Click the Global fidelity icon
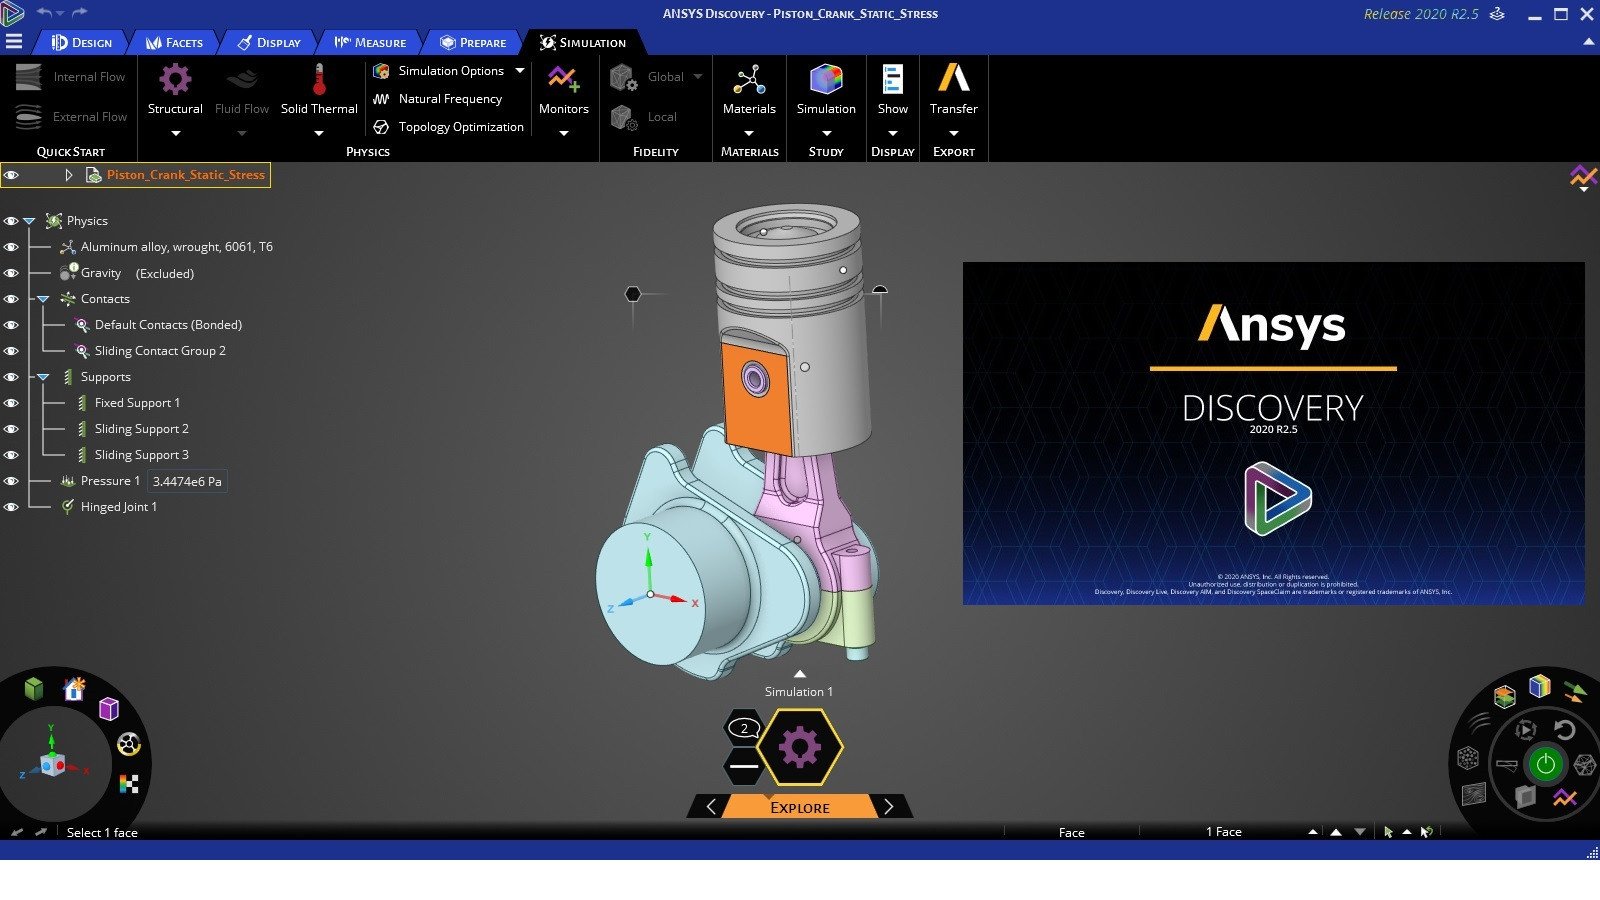Screen dimensions: 1600x900 click(x=624, y=78)
